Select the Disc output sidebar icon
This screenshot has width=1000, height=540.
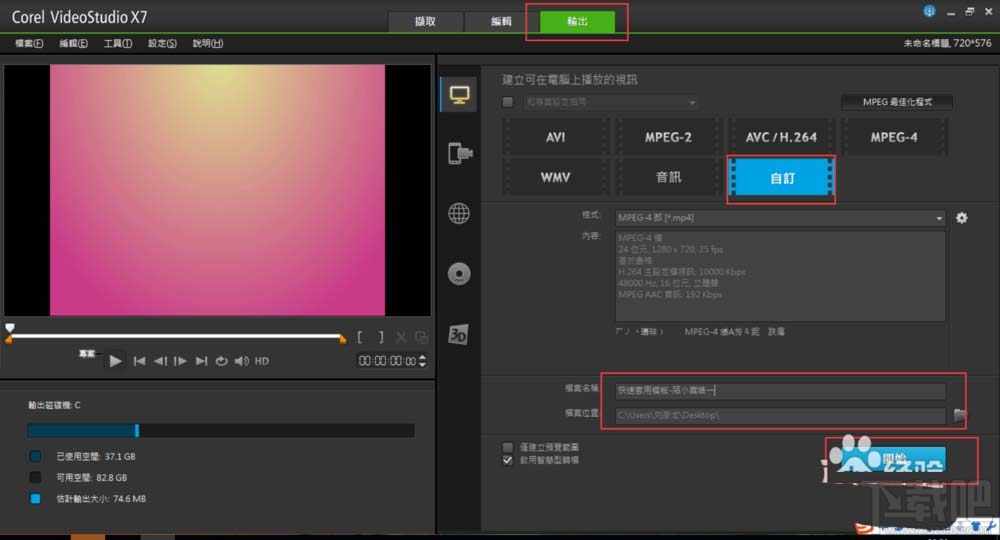pyautogui.click(x=459, y=273)
